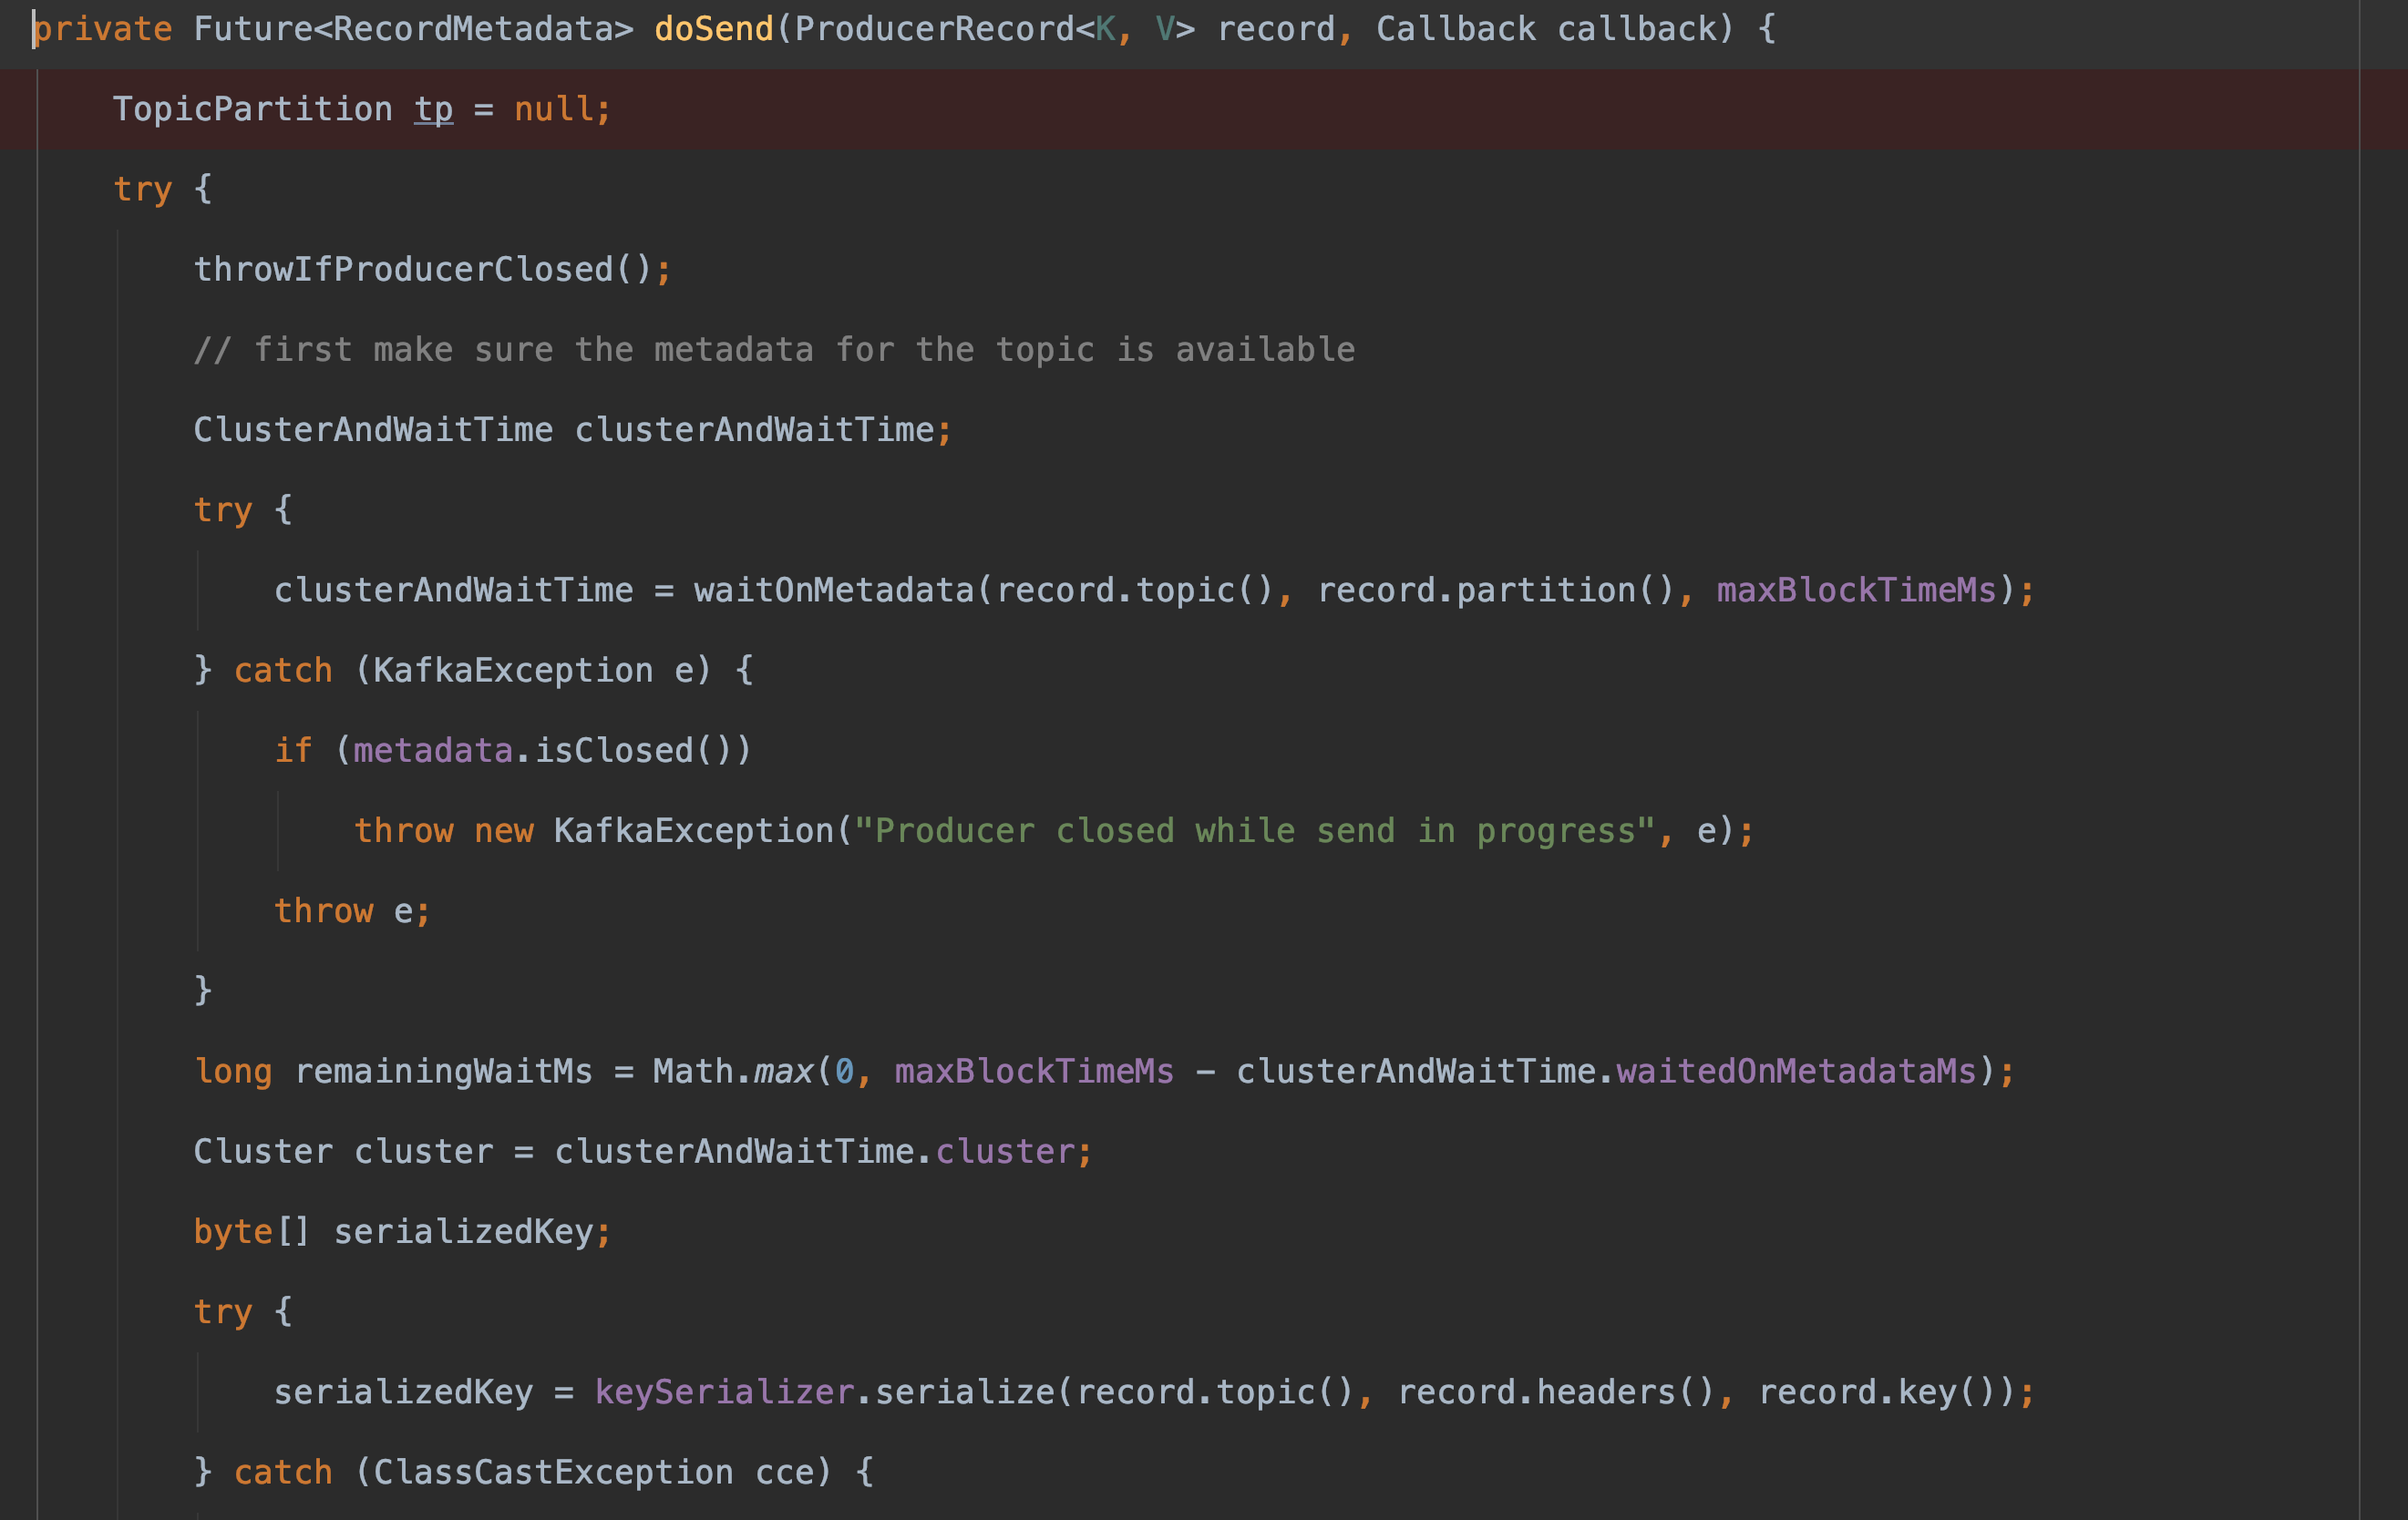Click the try keyword before serializedKey assignment
This screenshot has height=1520, width=2408.
pyautogui.click(x=223, y=1311)
